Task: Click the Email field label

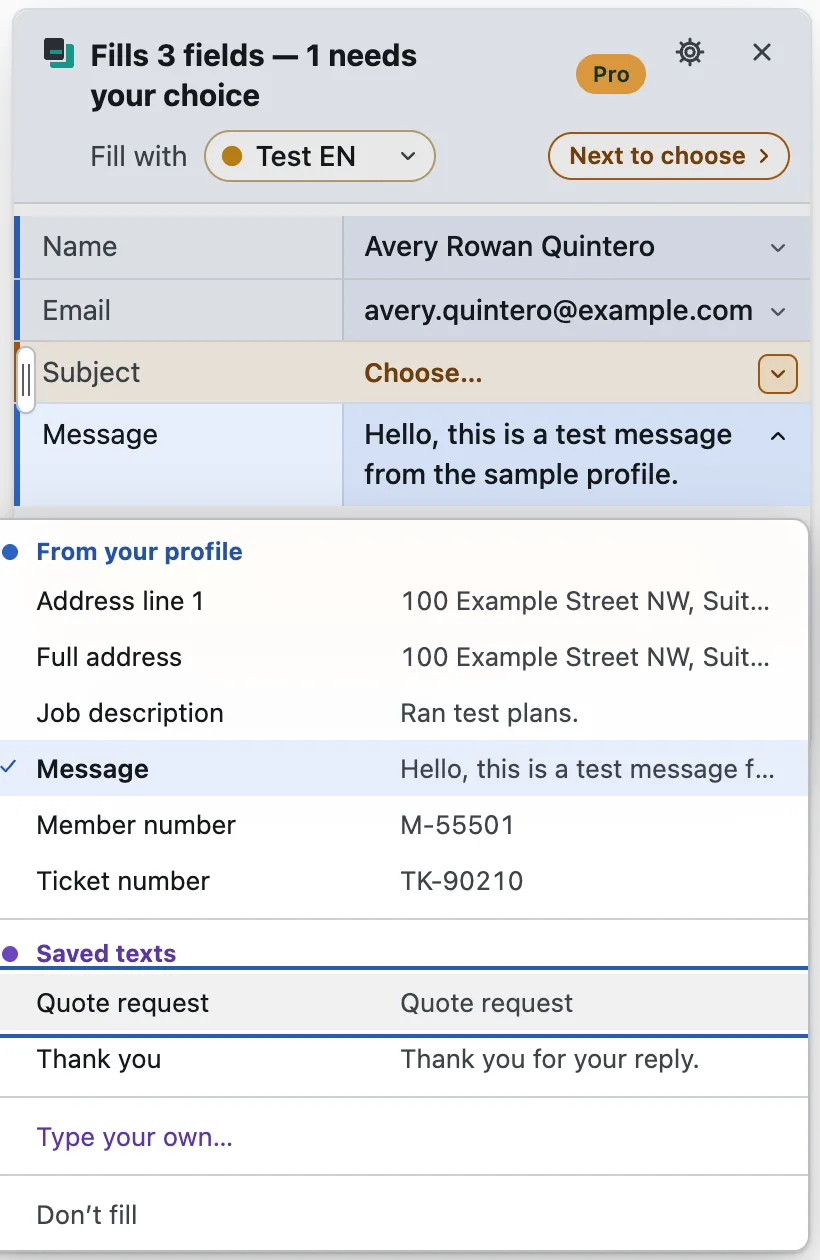Action: (x=77, y=311)
